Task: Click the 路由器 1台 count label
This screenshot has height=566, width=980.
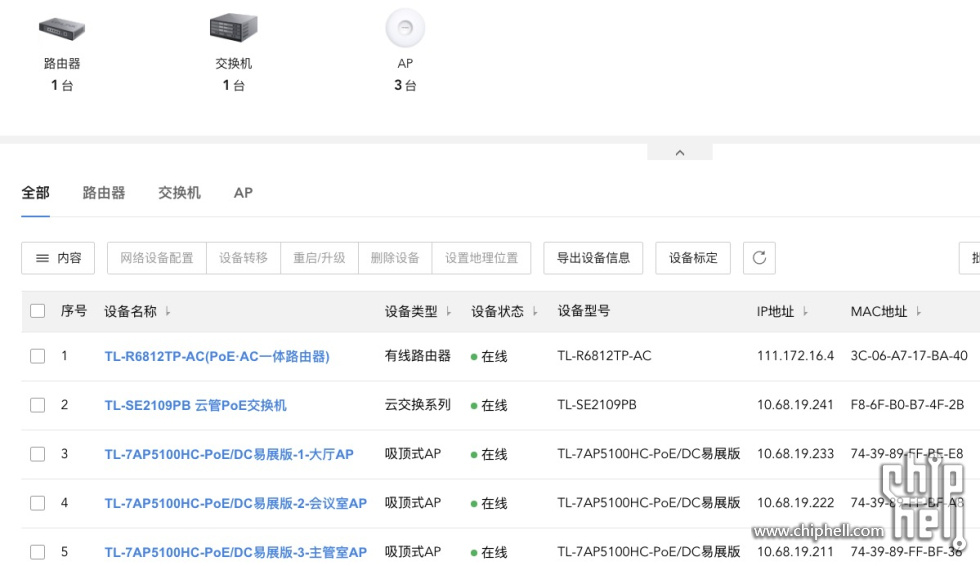Action: pyautogui.click(x=62, y=74)
